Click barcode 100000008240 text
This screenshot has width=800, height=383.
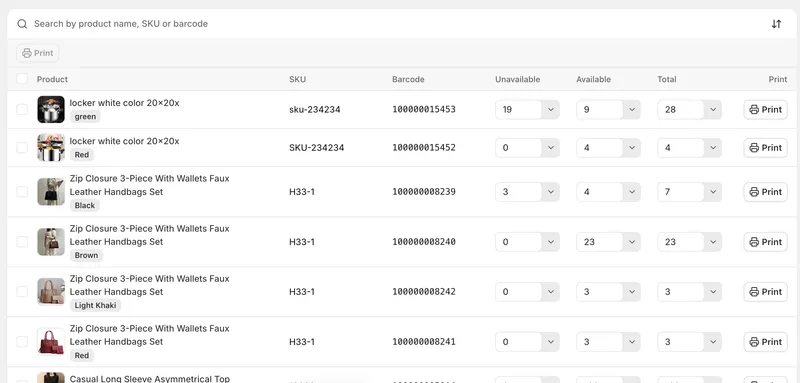(x=424, y=242)
